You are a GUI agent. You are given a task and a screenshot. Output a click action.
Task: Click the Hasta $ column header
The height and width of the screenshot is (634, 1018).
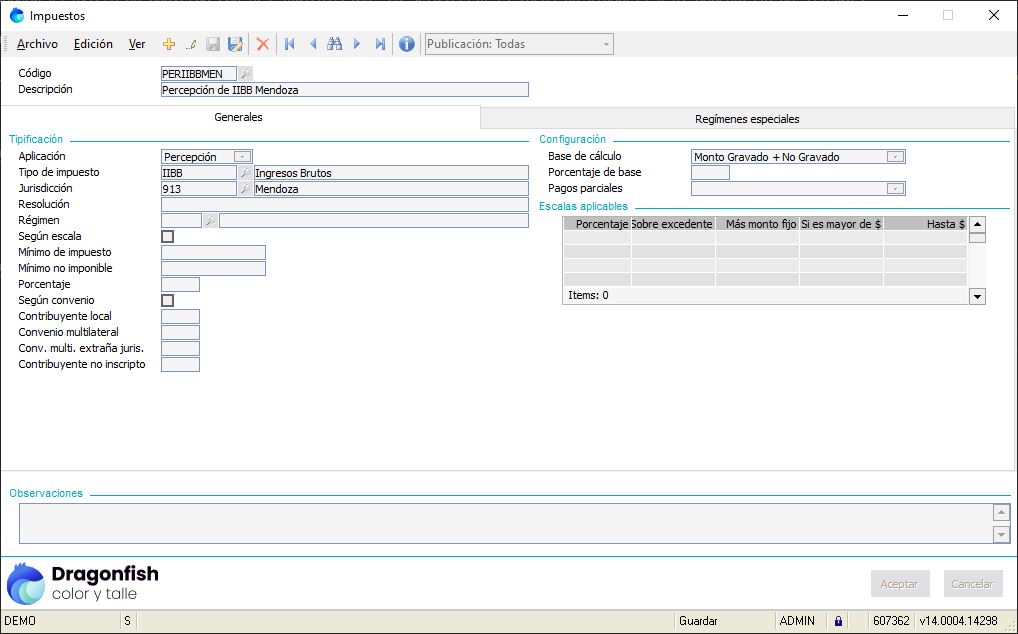[926, 224]
